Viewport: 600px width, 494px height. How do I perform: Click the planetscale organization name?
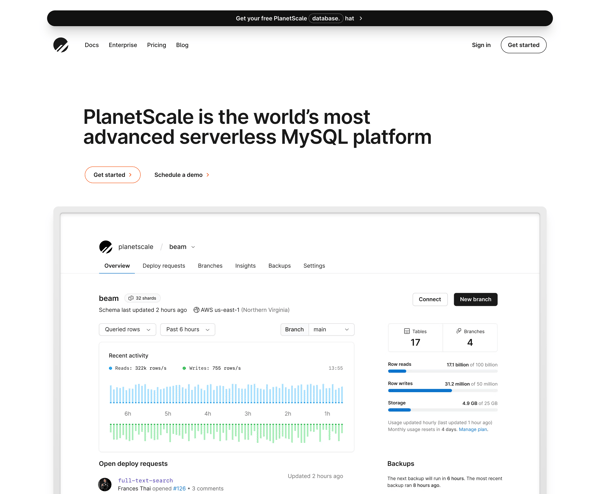pos(136,247)
